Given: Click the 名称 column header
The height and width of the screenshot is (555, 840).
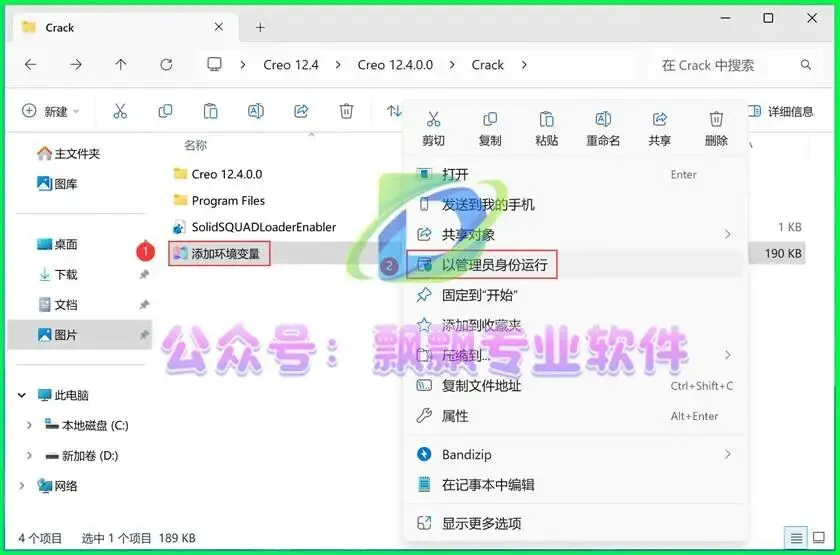Looking at the screenshot, I should [196, 145].
